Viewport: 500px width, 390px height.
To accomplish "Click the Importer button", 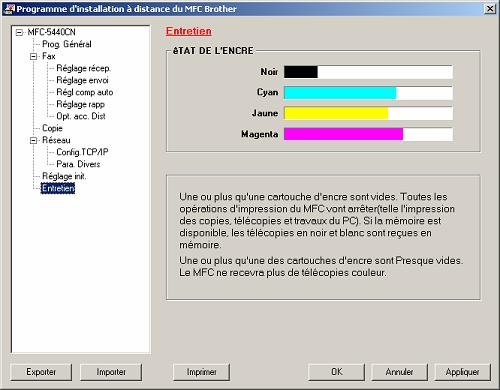I will [111, 372].
